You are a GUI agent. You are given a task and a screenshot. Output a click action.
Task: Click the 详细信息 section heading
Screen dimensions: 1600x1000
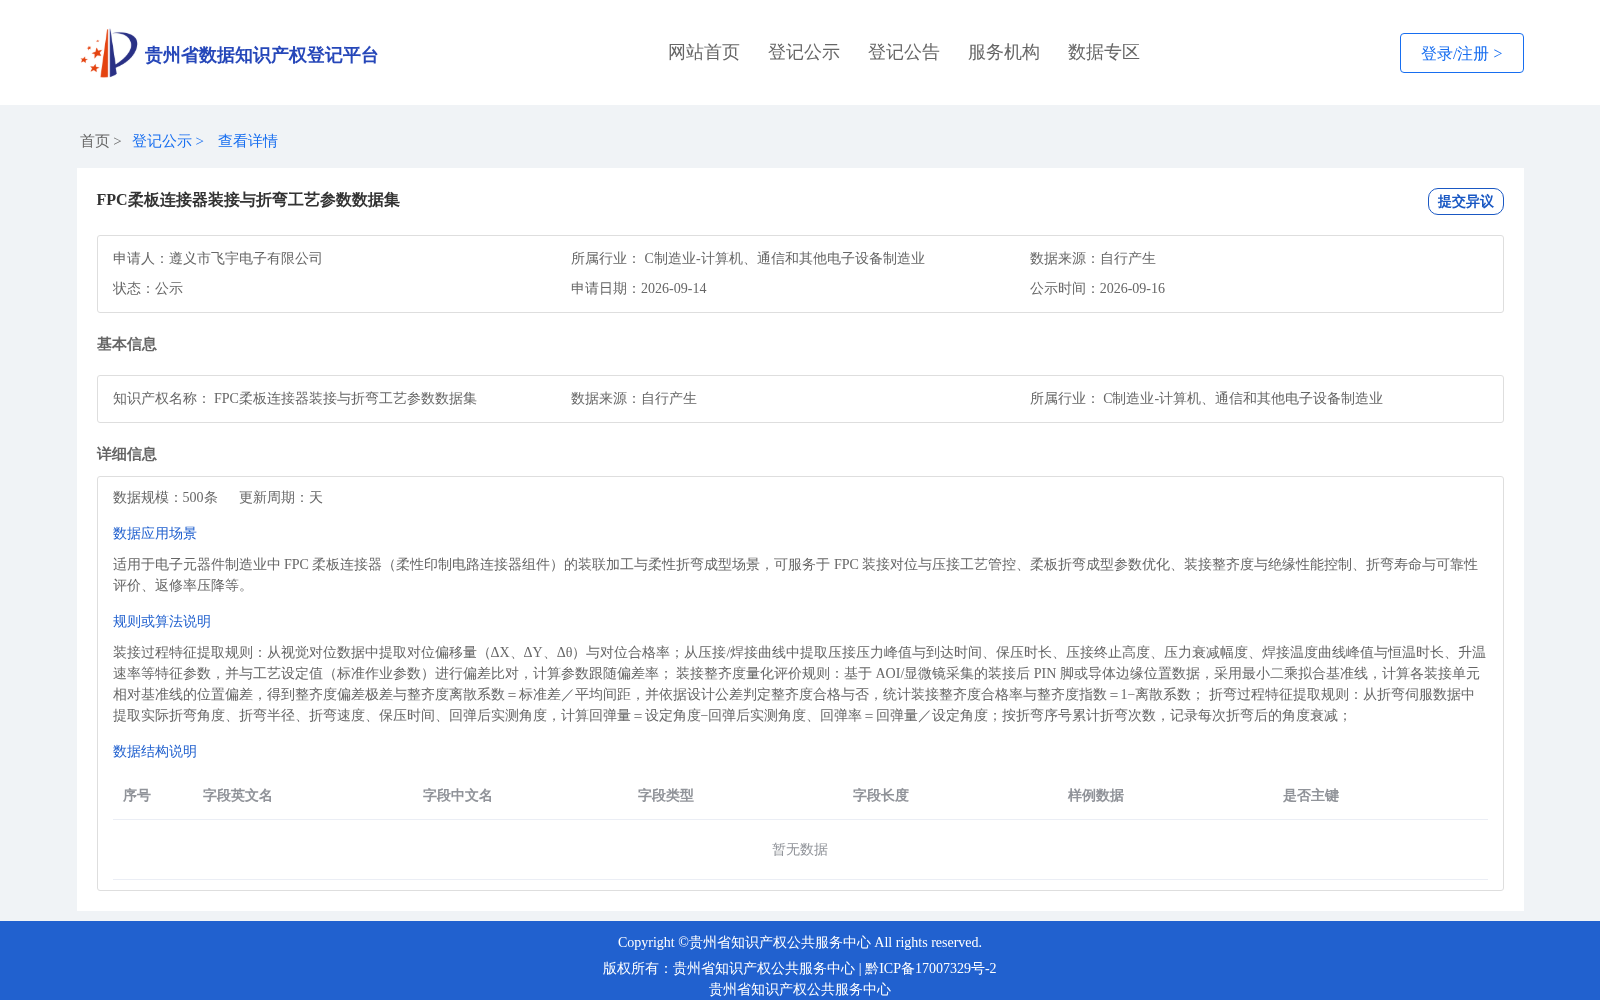pyautogui.click(x=127, y=454)
